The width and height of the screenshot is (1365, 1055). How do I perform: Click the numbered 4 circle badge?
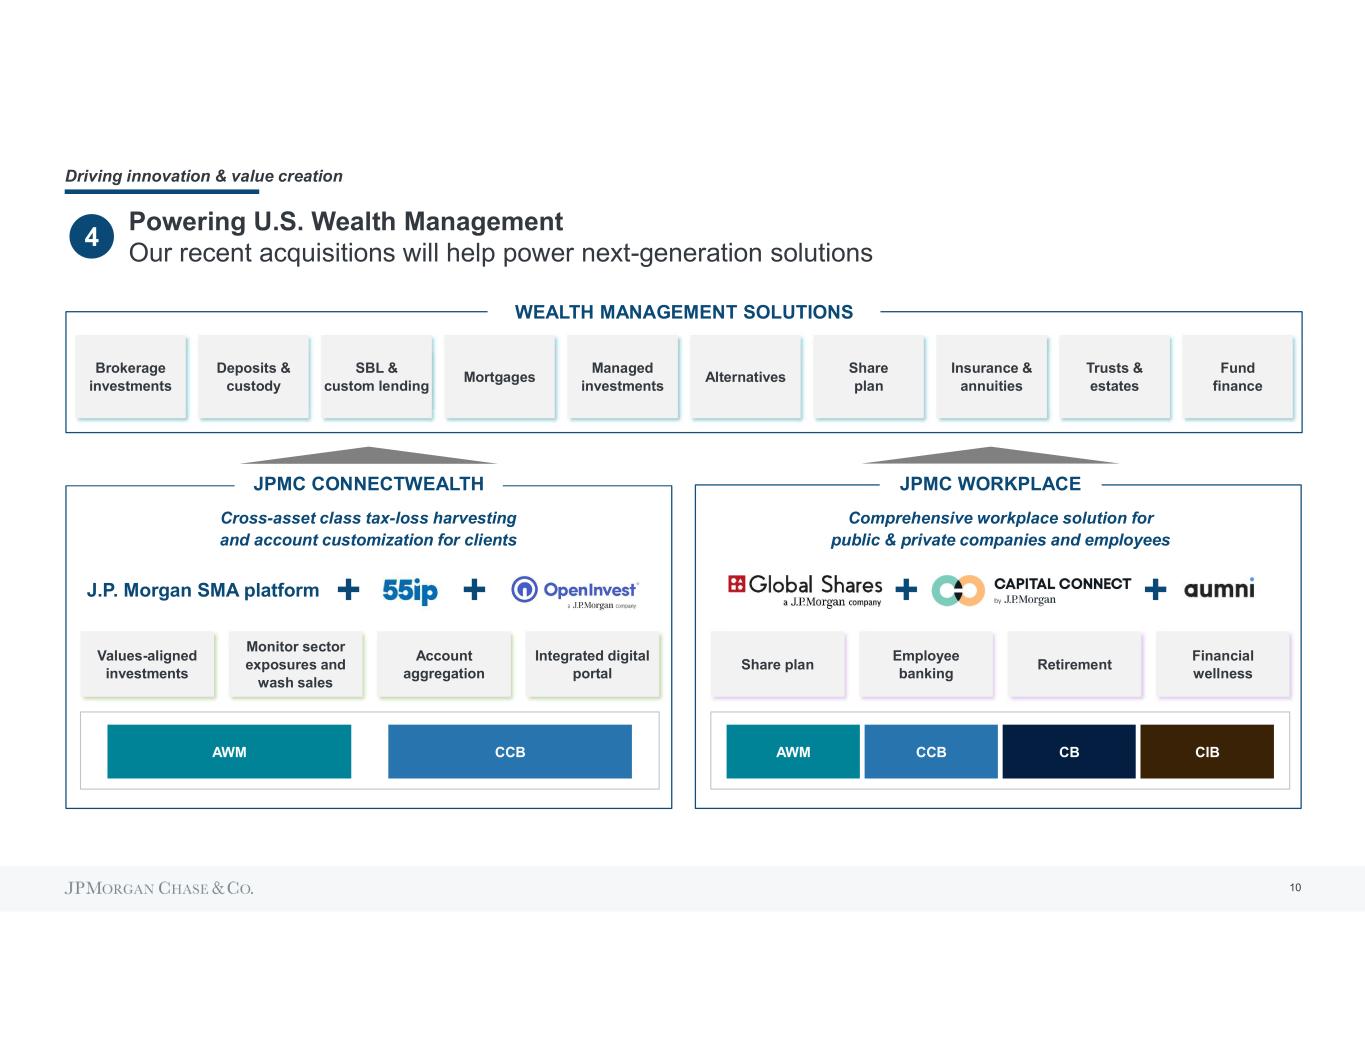[x=91, y=237]
